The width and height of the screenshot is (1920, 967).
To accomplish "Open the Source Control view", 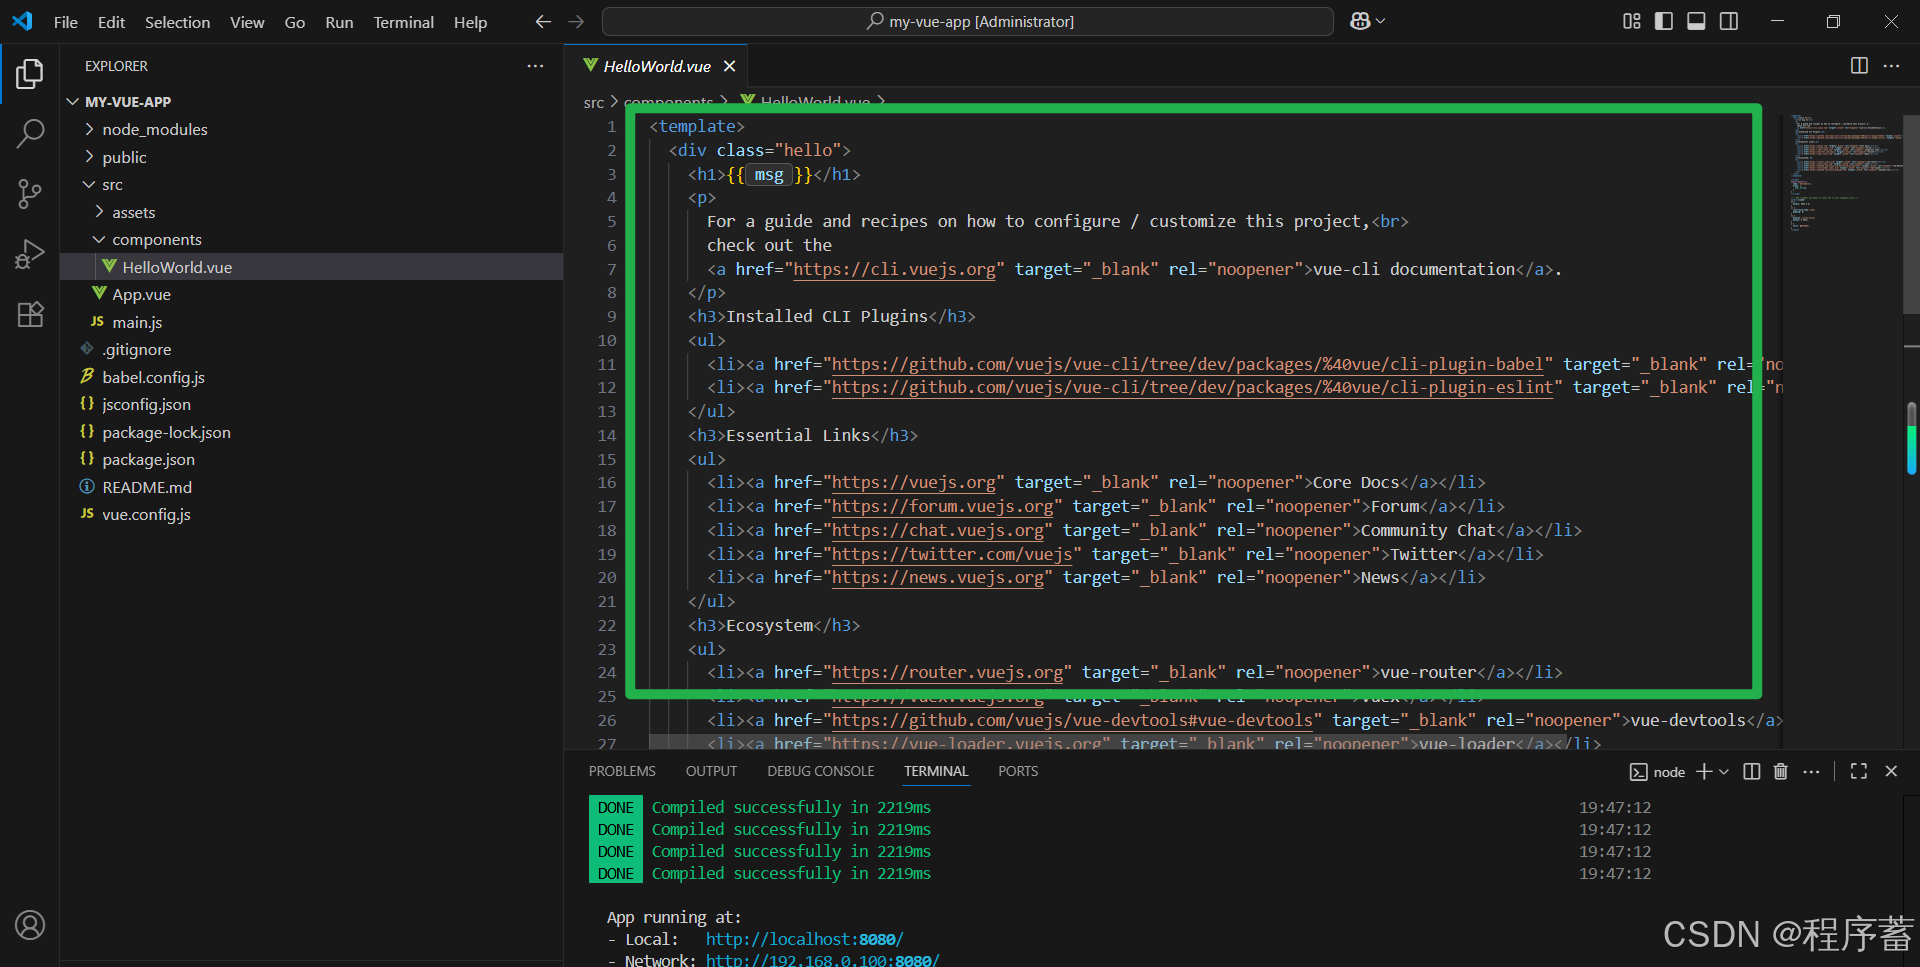I will [x=30, y=193].
